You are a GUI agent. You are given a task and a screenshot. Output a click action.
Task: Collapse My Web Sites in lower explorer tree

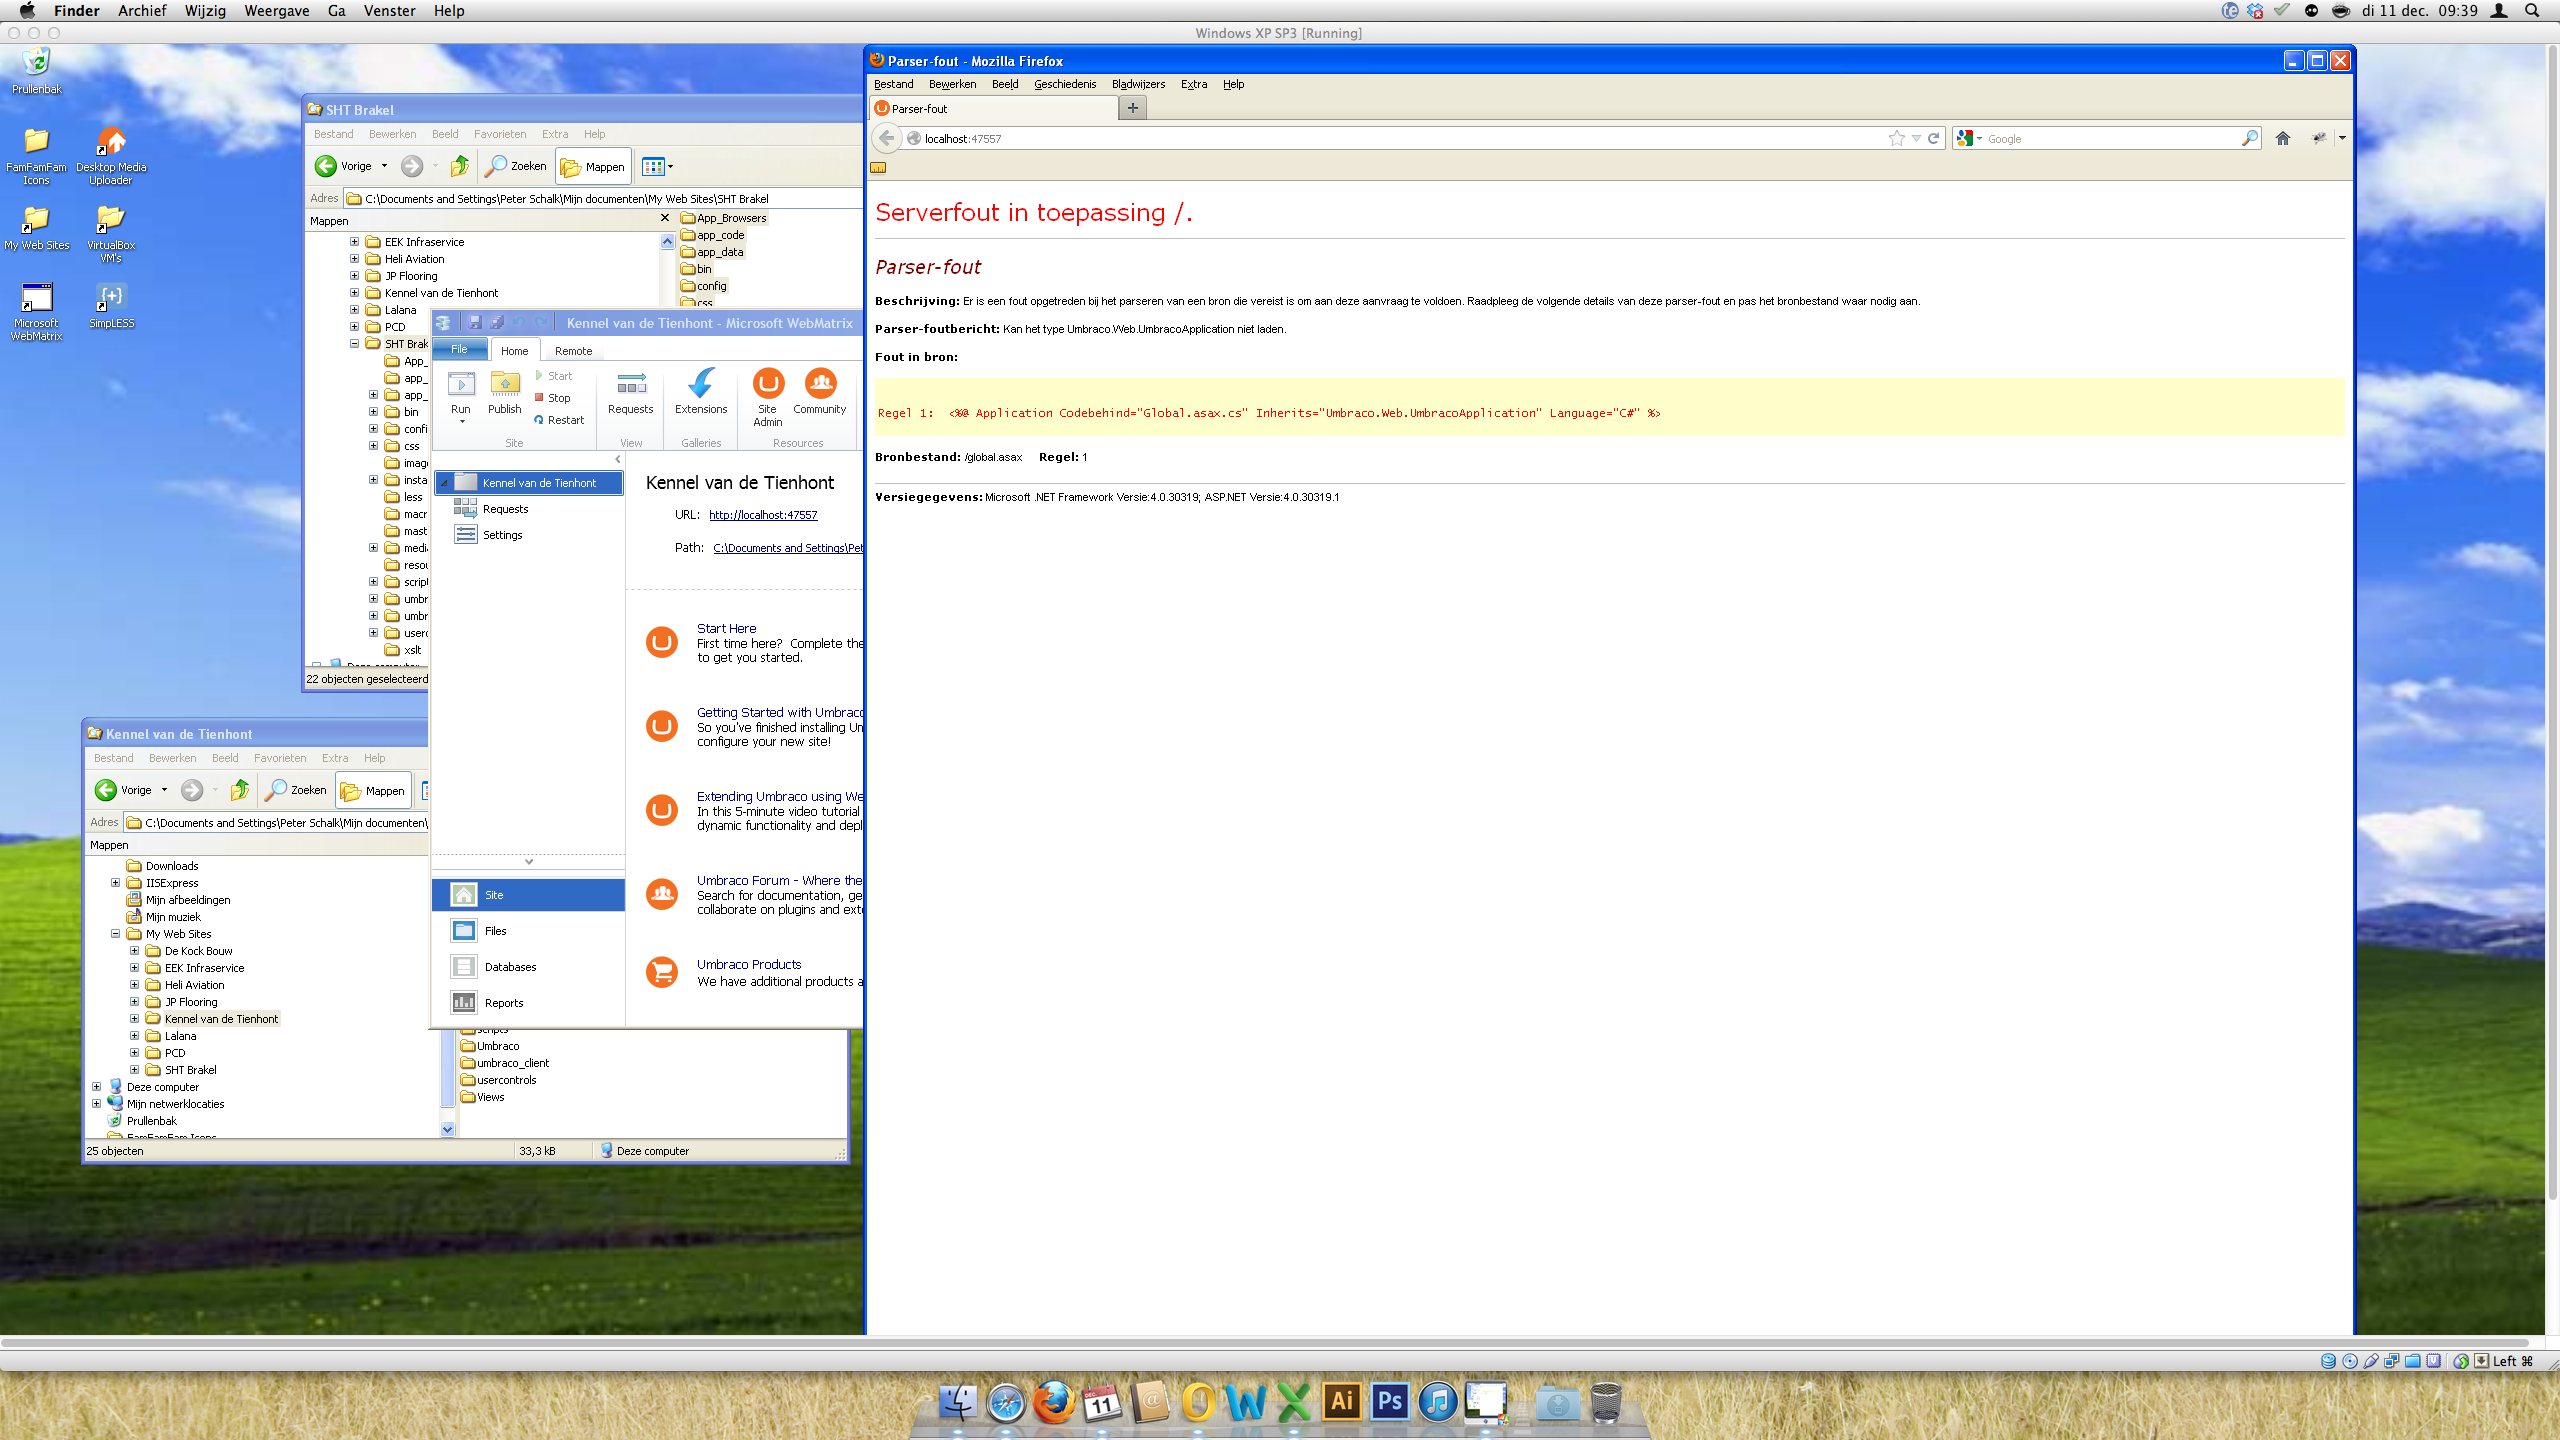click(x=115, y=933)
